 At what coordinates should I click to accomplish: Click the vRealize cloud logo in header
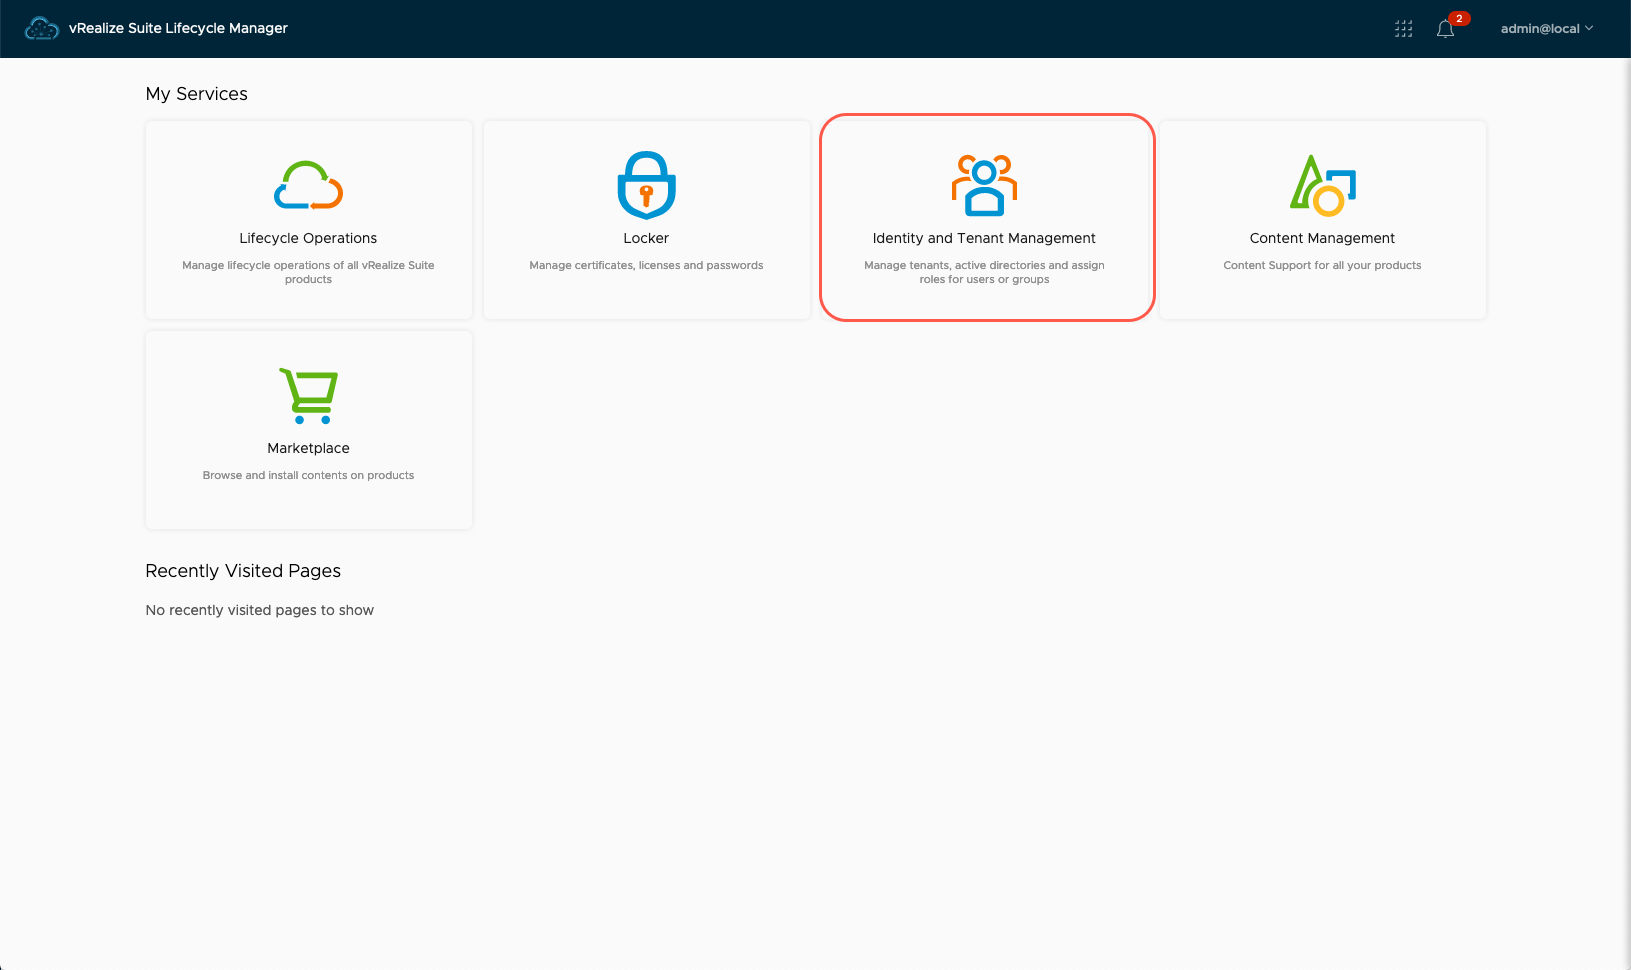[41, 29]
